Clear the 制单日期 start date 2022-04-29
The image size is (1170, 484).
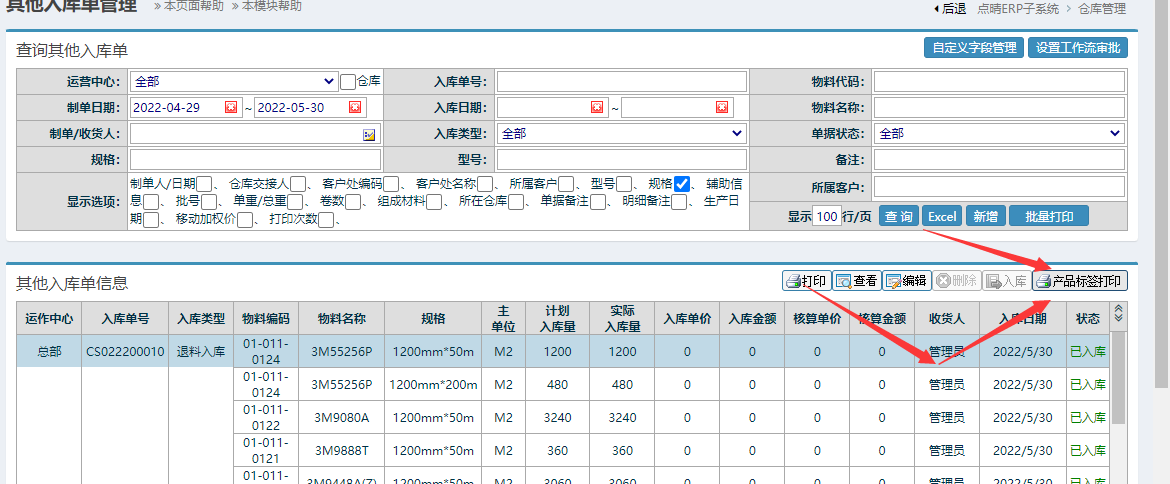[231, 108]
